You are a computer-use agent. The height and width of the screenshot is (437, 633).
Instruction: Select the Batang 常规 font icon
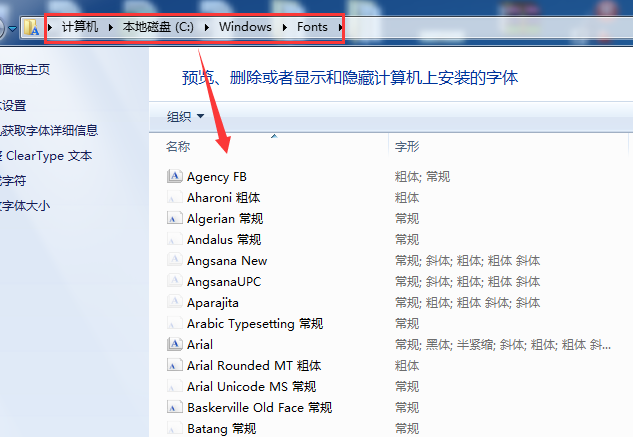[x=174, y=428]
